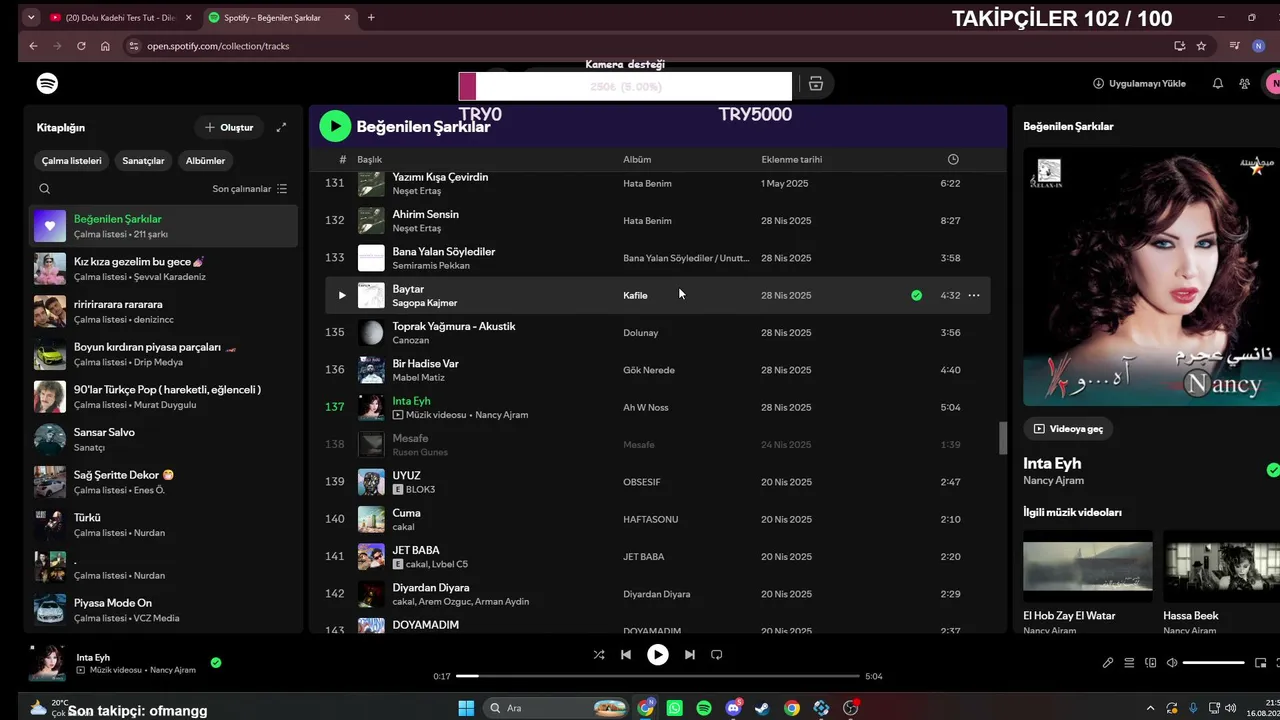Sort tracks by the Başlık column header

[370, 160]
